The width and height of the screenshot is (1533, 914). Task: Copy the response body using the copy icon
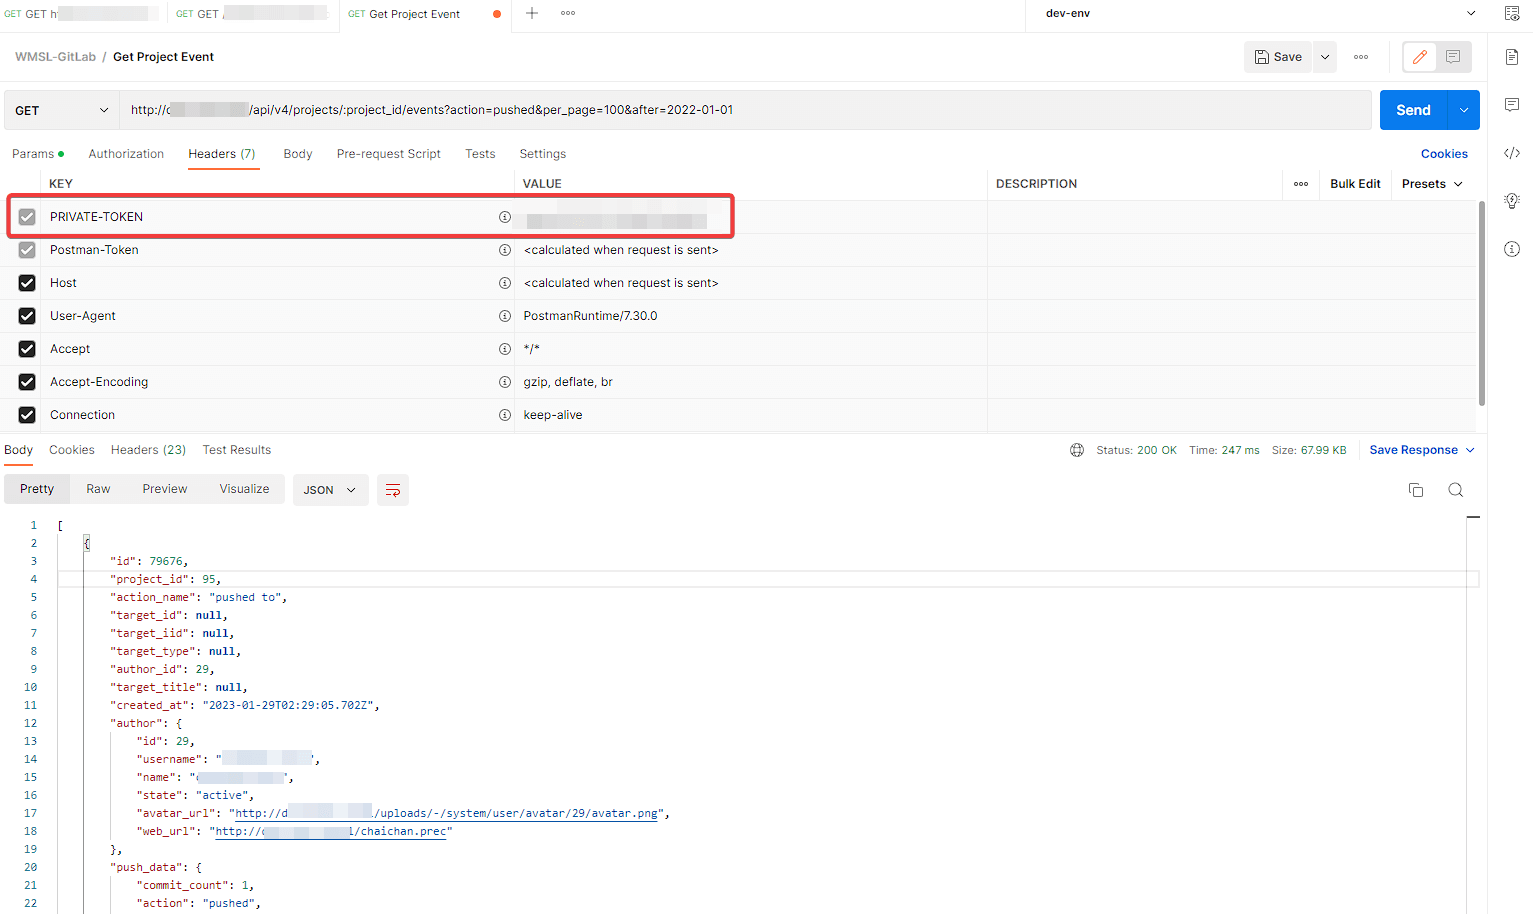1415,489
